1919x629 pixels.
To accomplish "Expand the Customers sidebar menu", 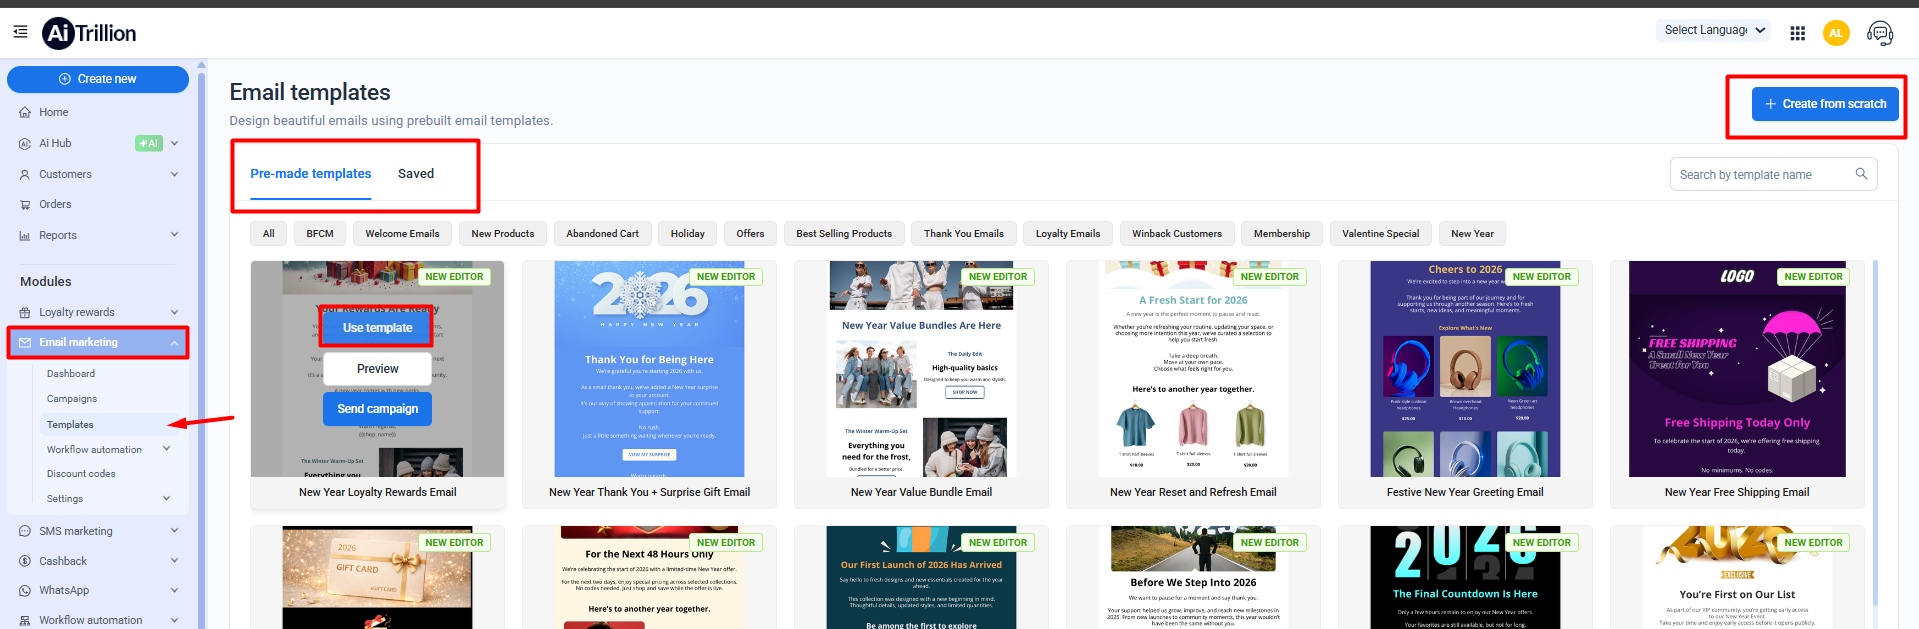I will click(174, 174).
